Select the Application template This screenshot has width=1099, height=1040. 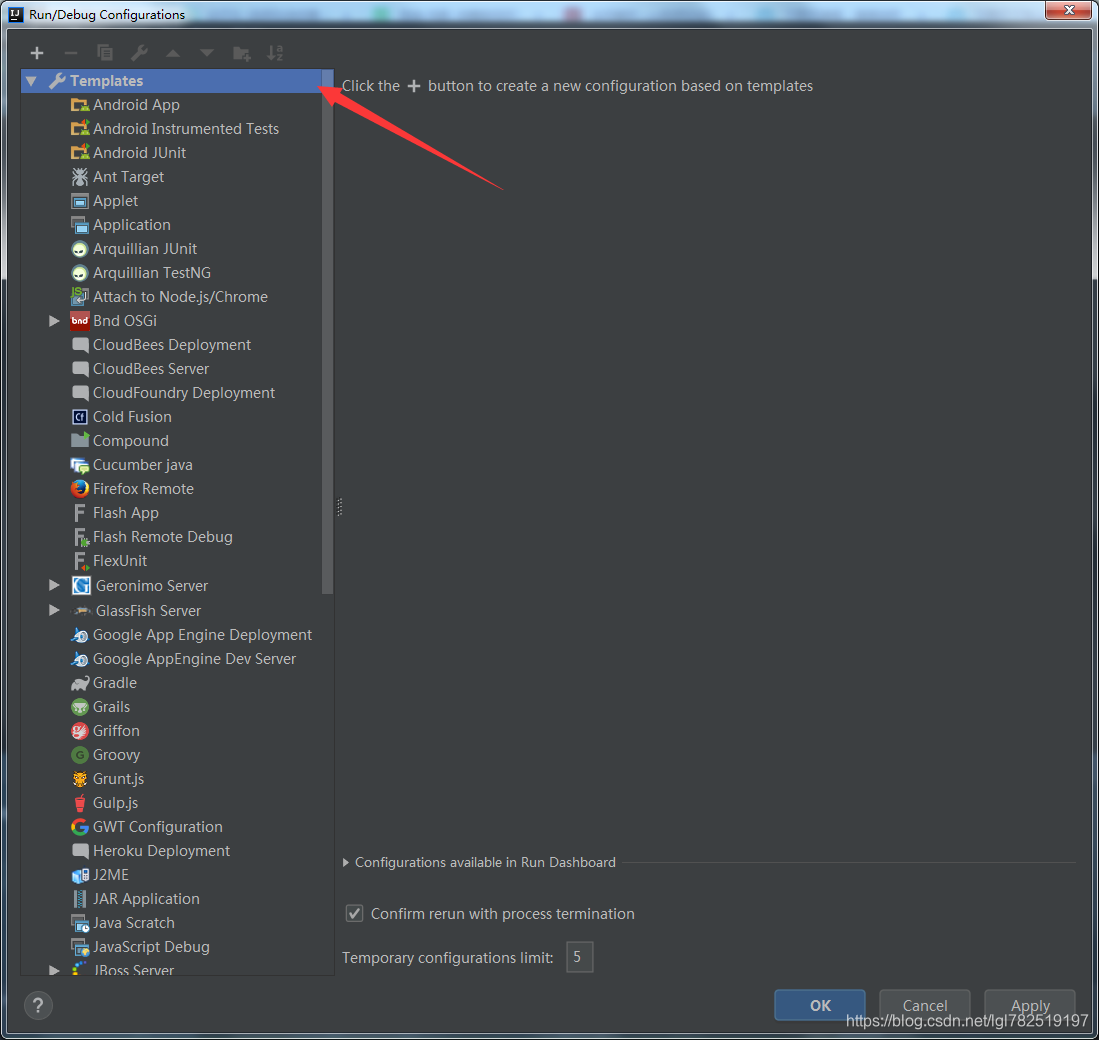(132, 225)
